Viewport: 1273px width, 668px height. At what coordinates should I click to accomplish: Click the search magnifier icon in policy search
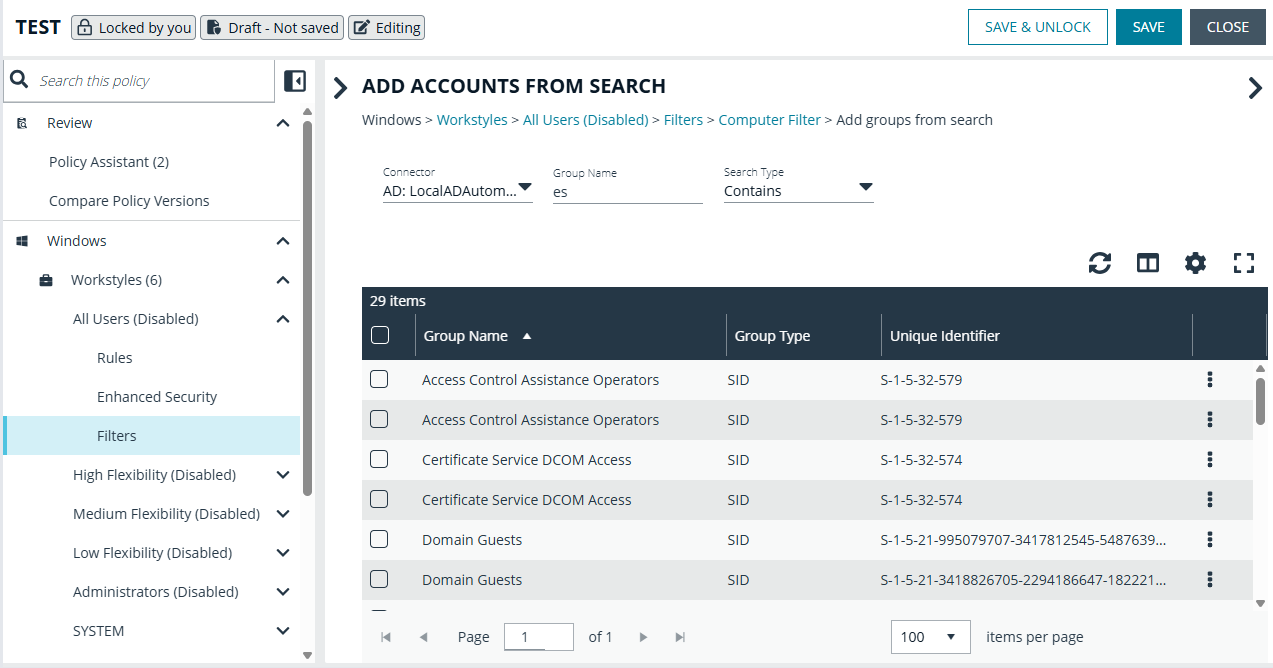tap(19, 80)
